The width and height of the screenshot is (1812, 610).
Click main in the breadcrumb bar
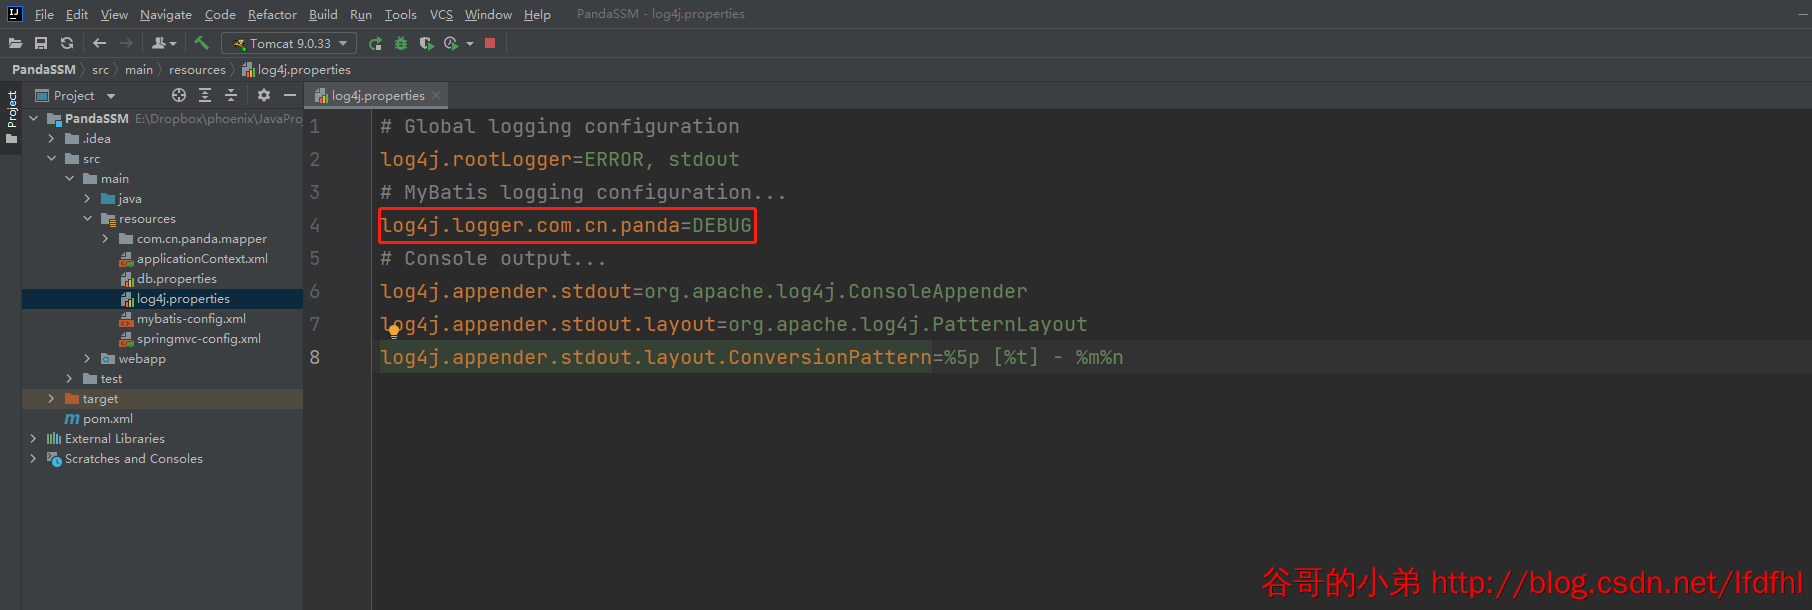click(139, 69)
